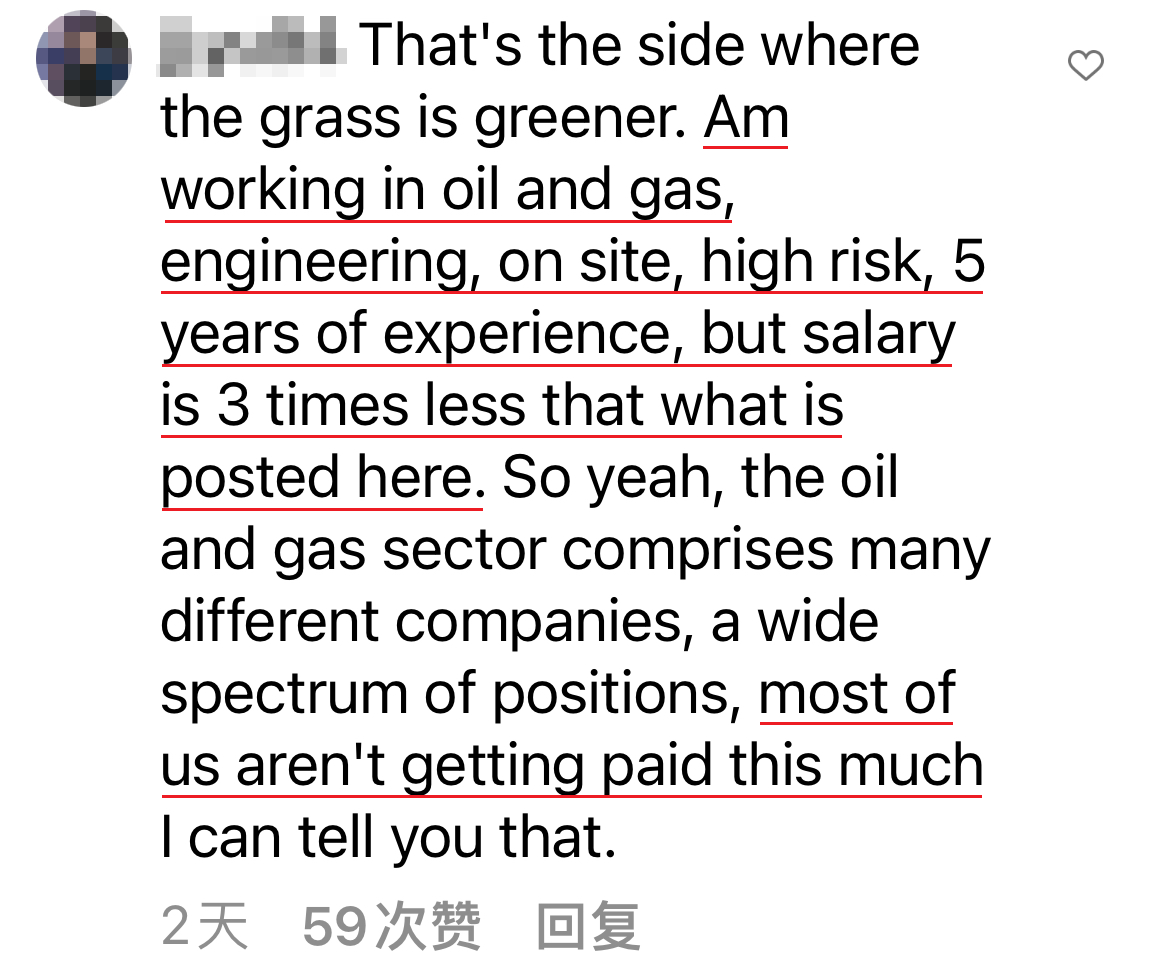View the 59次赞 likes count
The image size is (1170, 964).
pyautogui.click(x=391, y=926)
